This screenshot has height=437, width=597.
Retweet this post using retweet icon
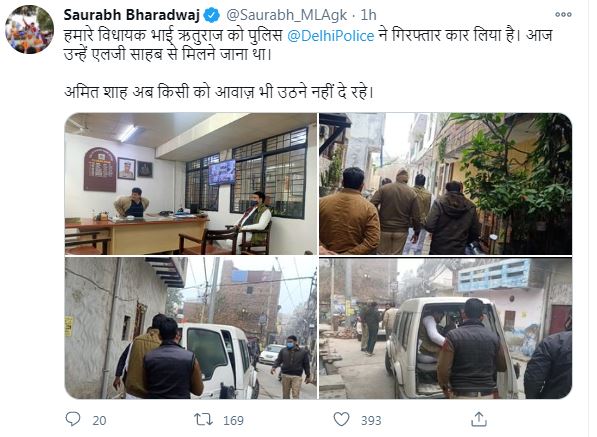[x=204, y=419]
